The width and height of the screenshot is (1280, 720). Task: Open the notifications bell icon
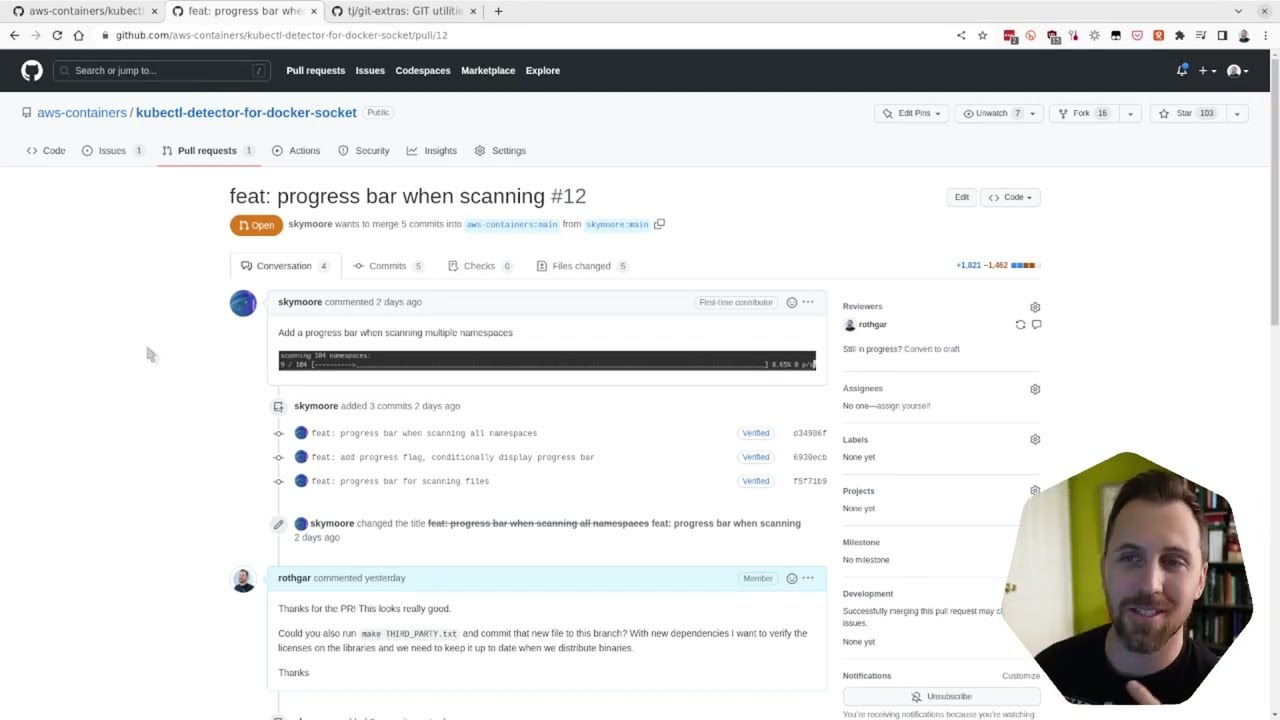(1182, 70)
